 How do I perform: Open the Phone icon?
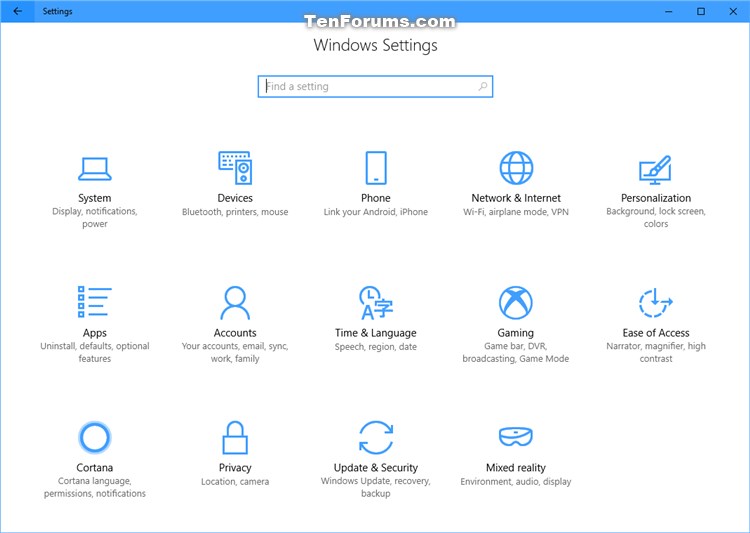coord(375,167)
